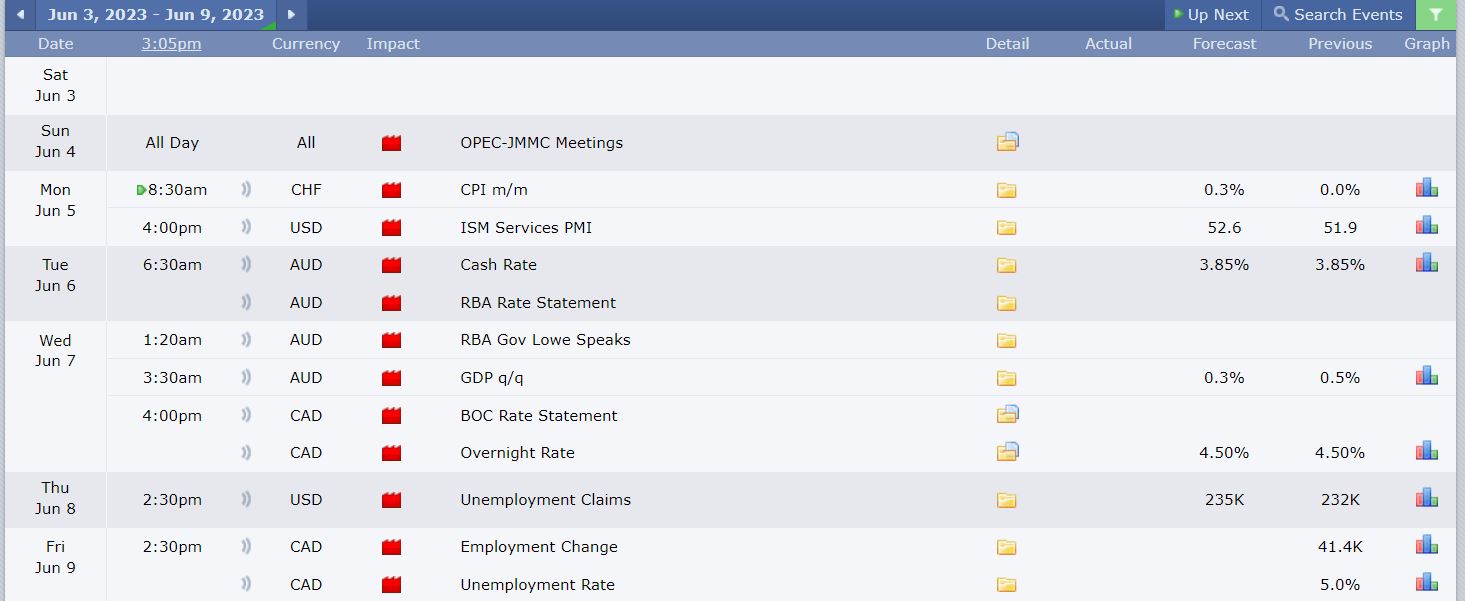The width and height of the screenshot is (1465, 601).
Task: Open detail folder for ISM Services PMI
Action: click(x=1006, y=228)
